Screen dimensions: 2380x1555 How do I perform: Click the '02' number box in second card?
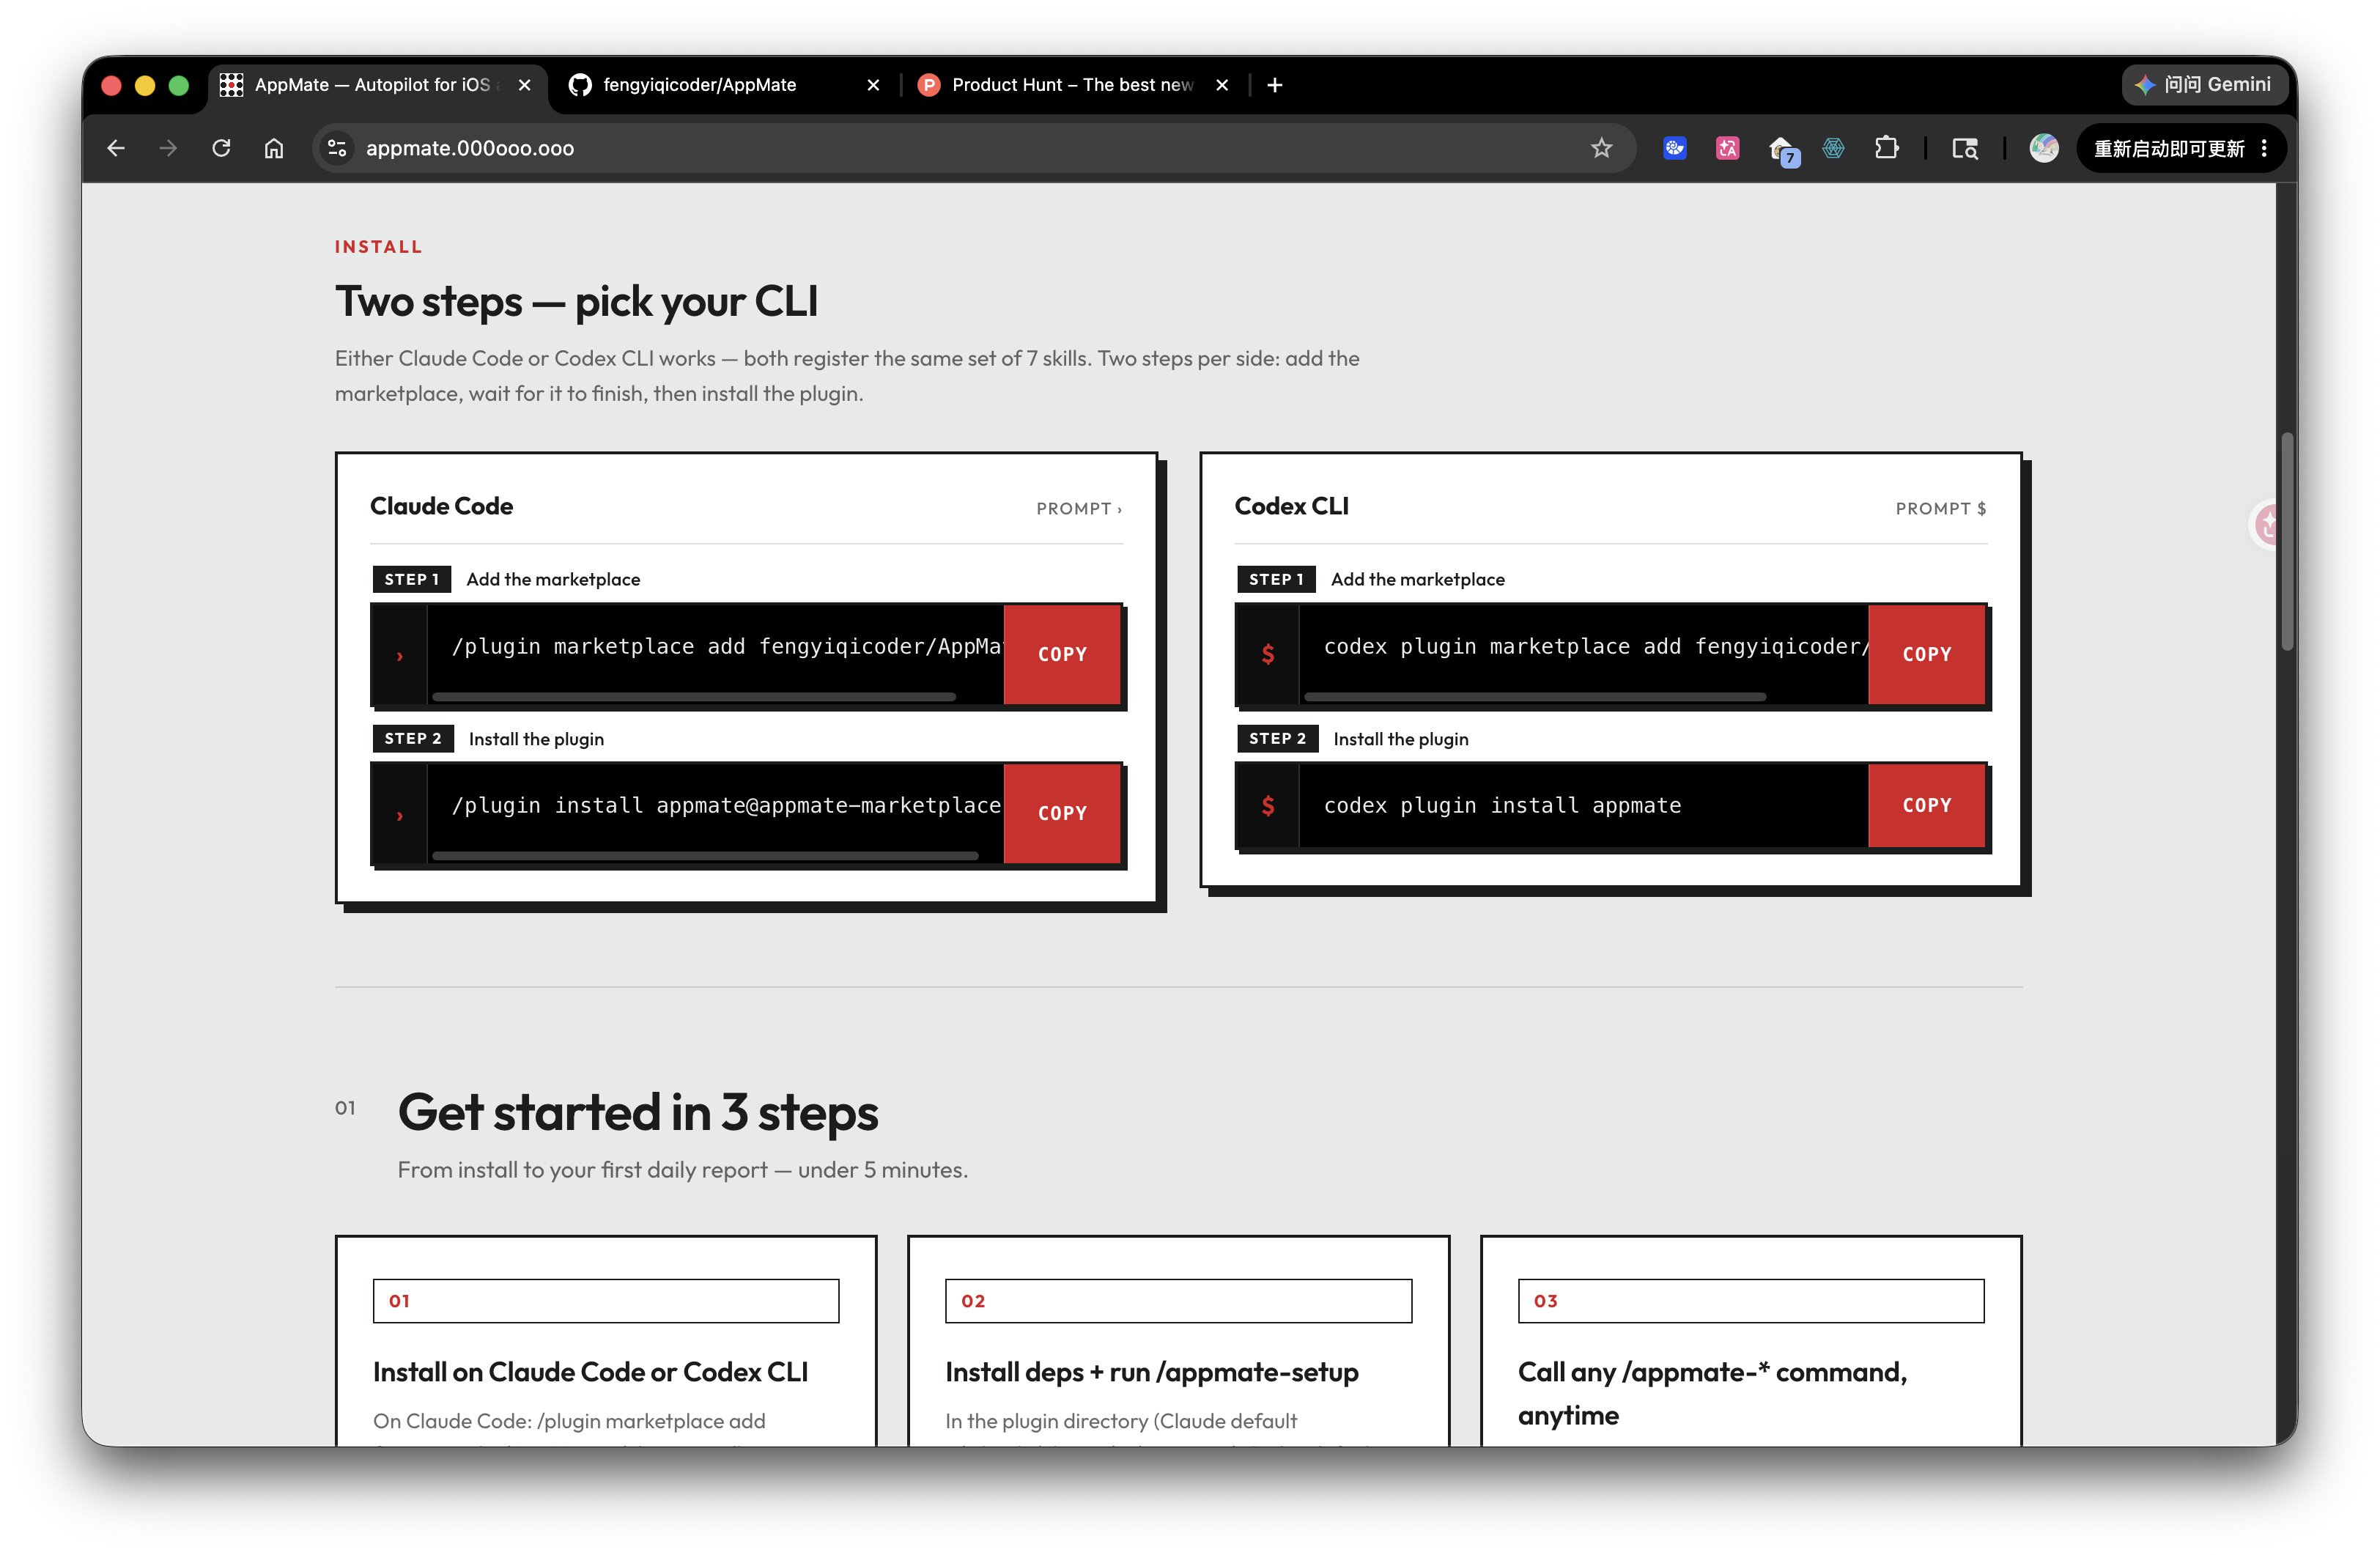(x=1178, y=1300)
